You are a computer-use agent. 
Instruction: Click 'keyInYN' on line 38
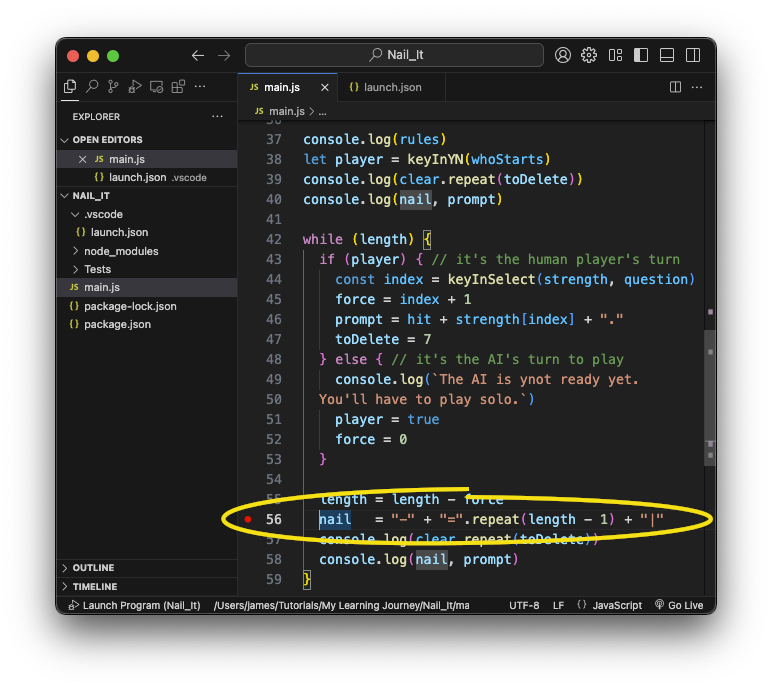(435, 160)
